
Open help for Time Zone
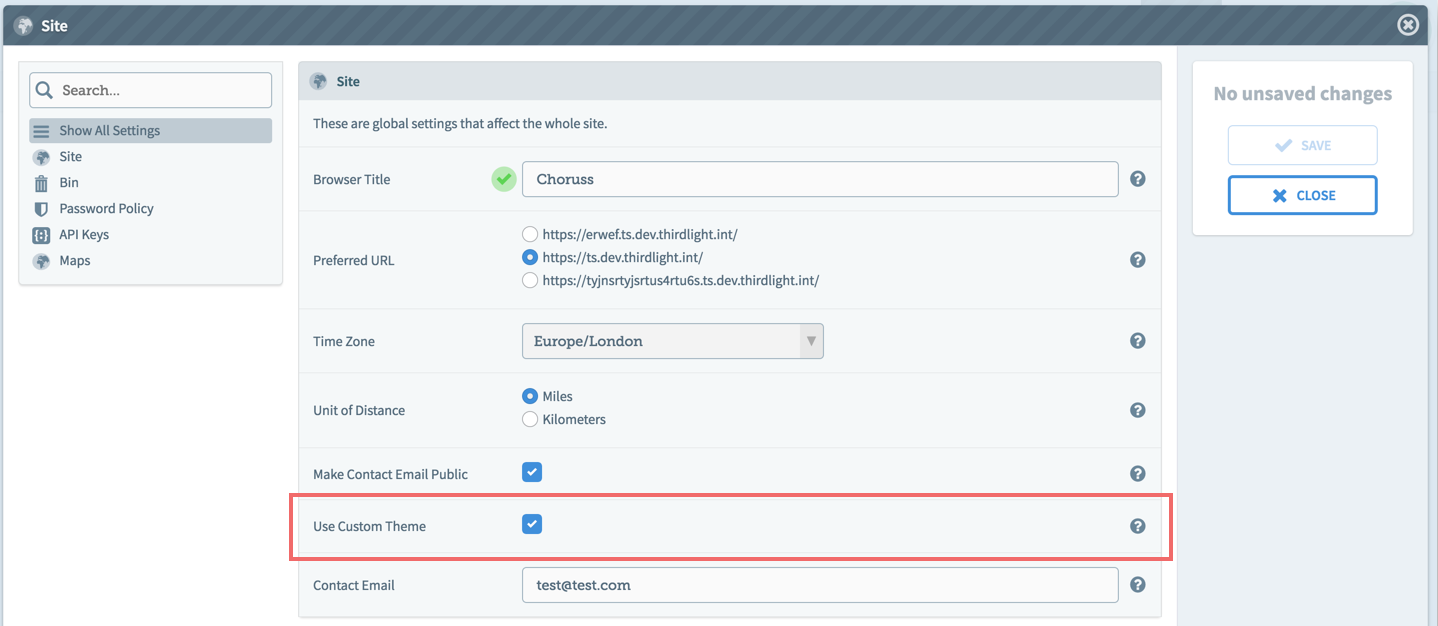pyautogui.click(x=1137, y=340)
